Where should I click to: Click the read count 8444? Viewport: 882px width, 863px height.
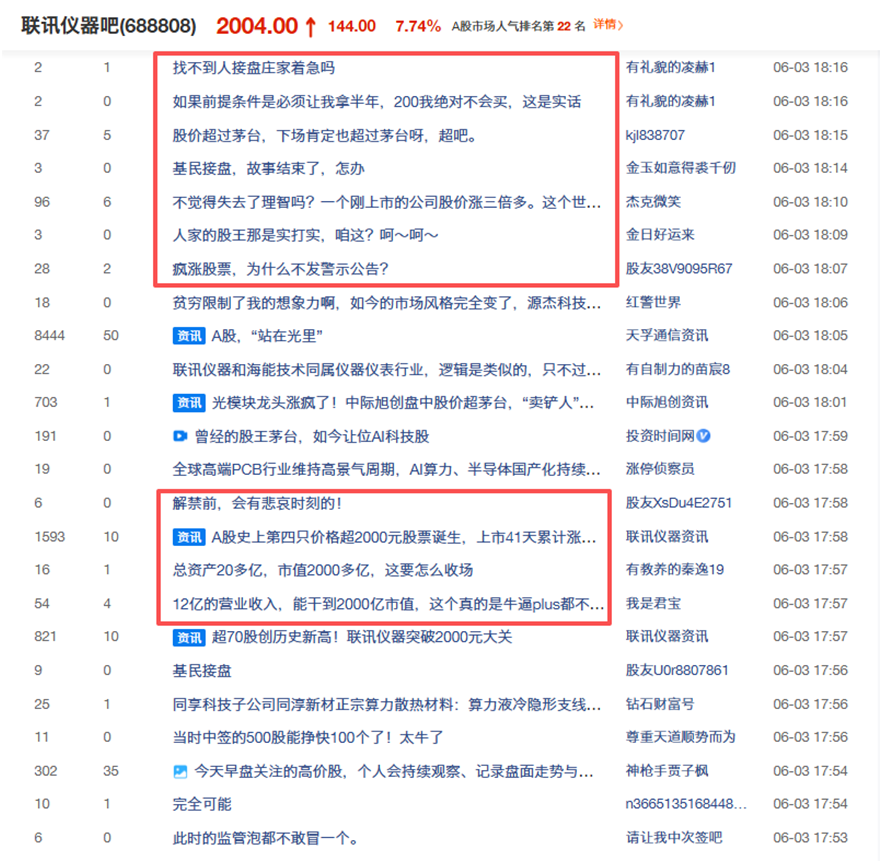[50, 336]
